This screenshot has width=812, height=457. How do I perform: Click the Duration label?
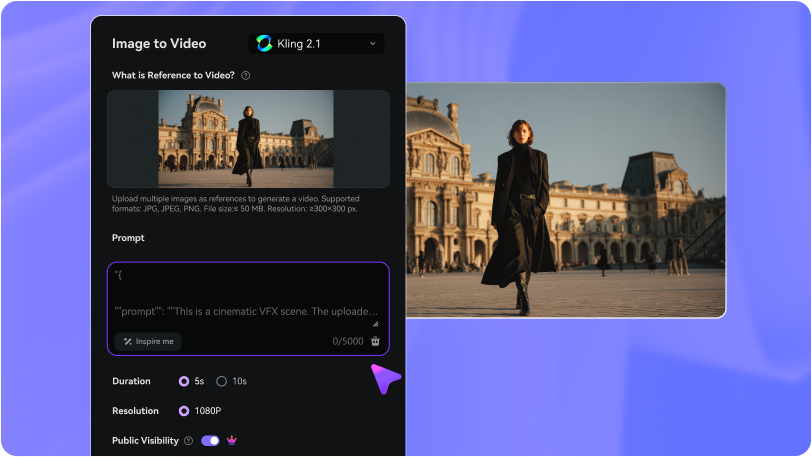131,381
